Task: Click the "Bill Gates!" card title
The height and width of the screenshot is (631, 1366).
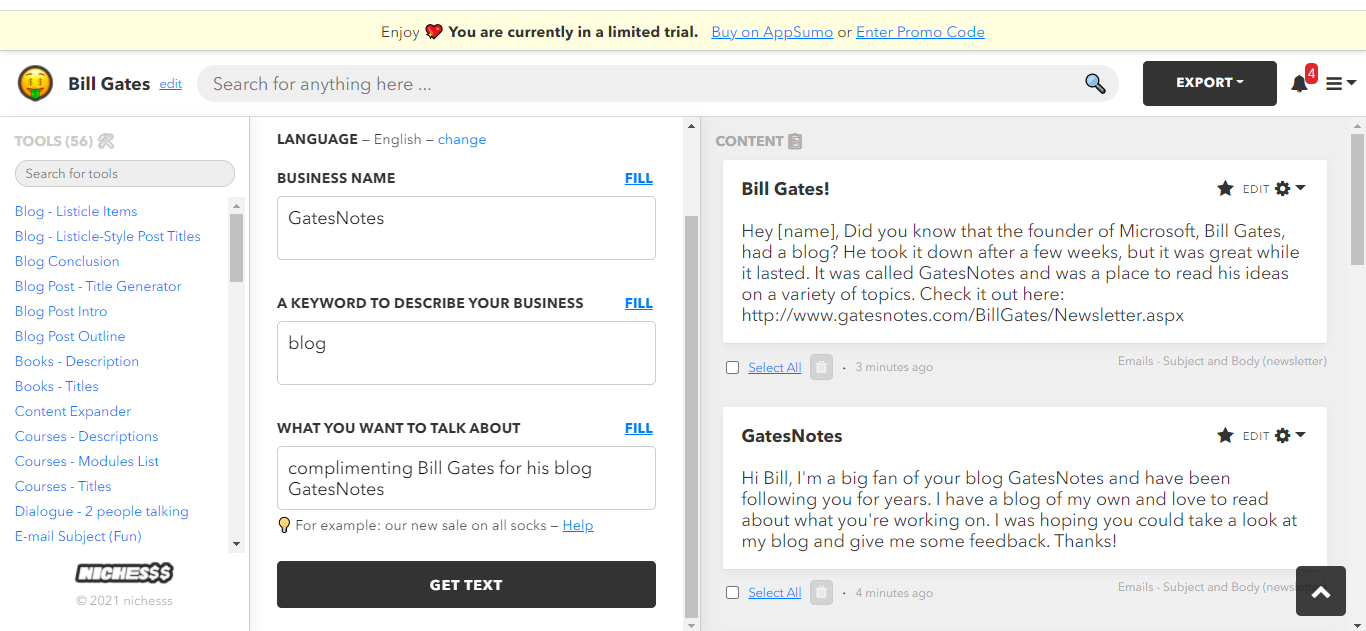Action: click(786, 189)
